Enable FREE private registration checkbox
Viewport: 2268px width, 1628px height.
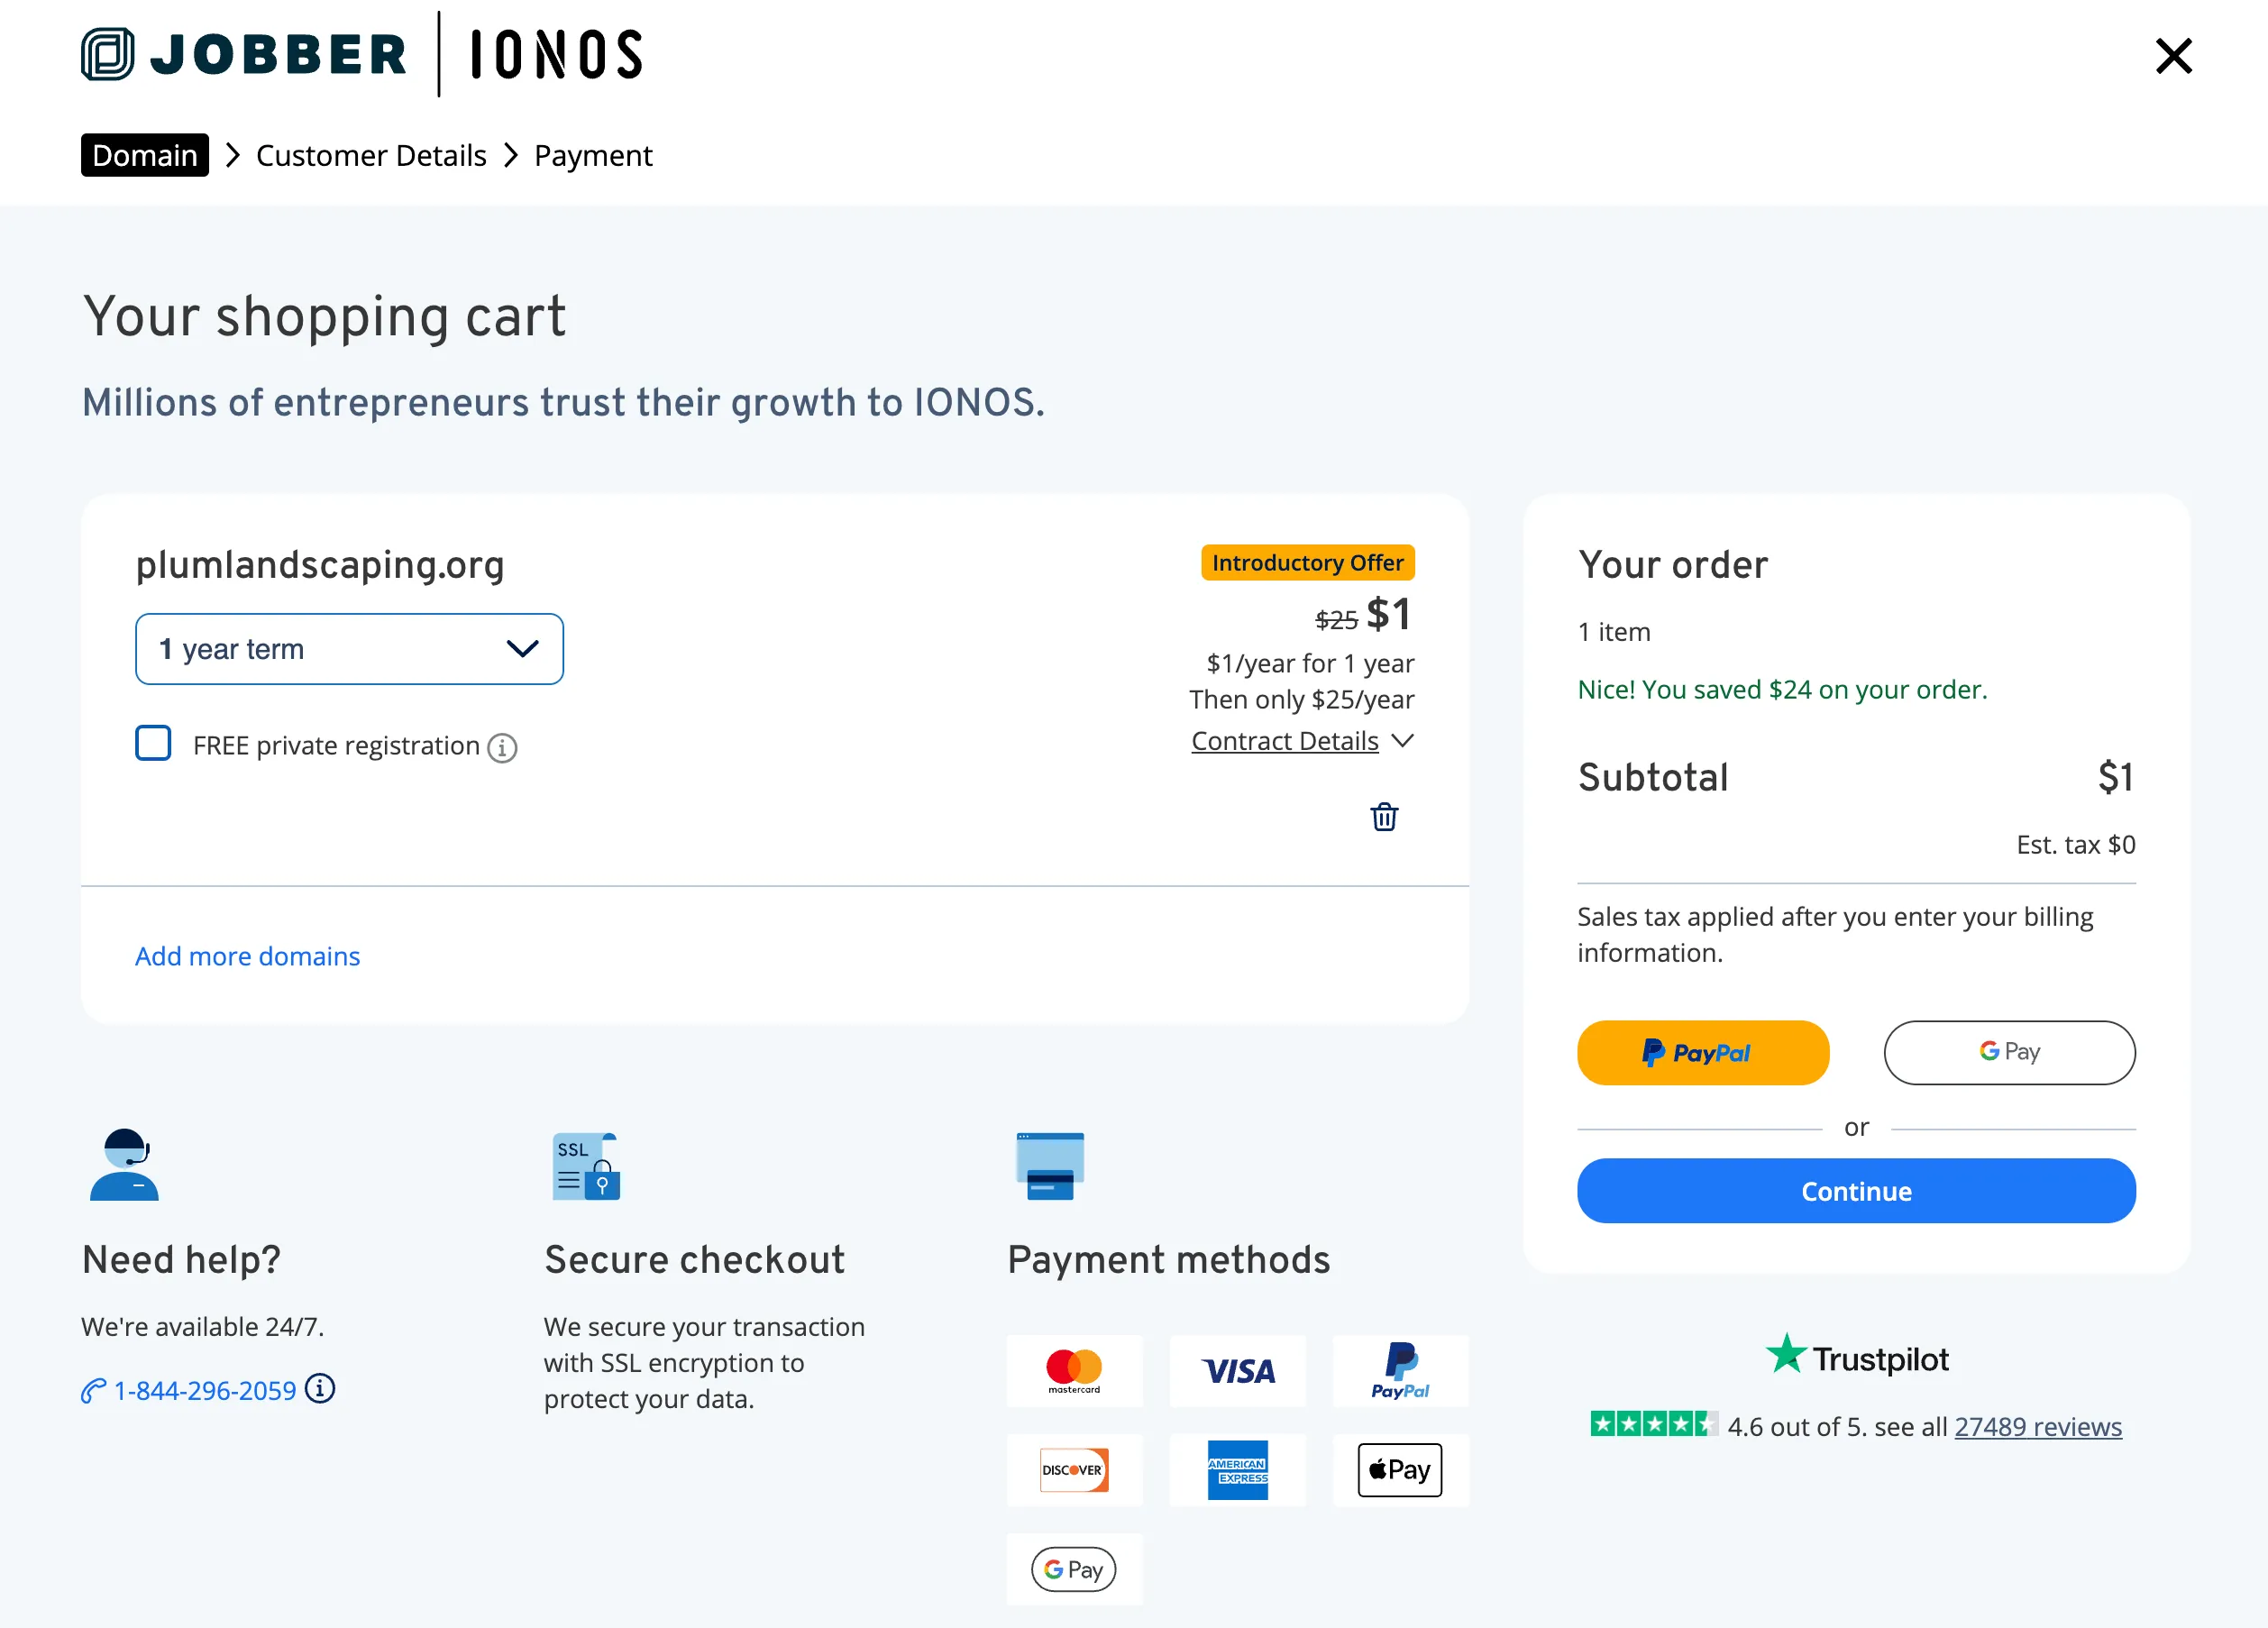153,743
